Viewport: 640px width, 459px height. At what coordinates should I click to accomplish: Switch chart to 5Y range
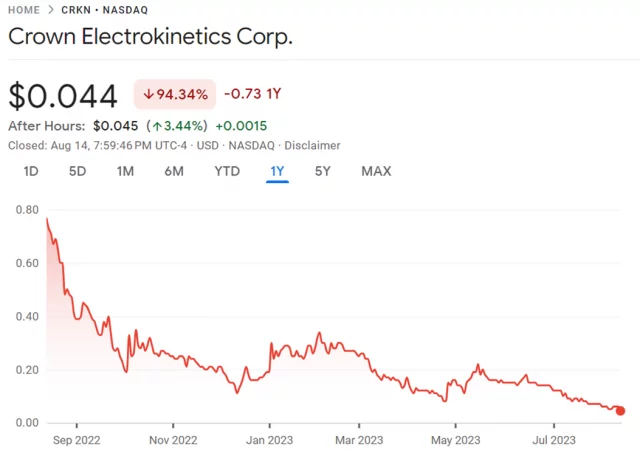point(323,171)
